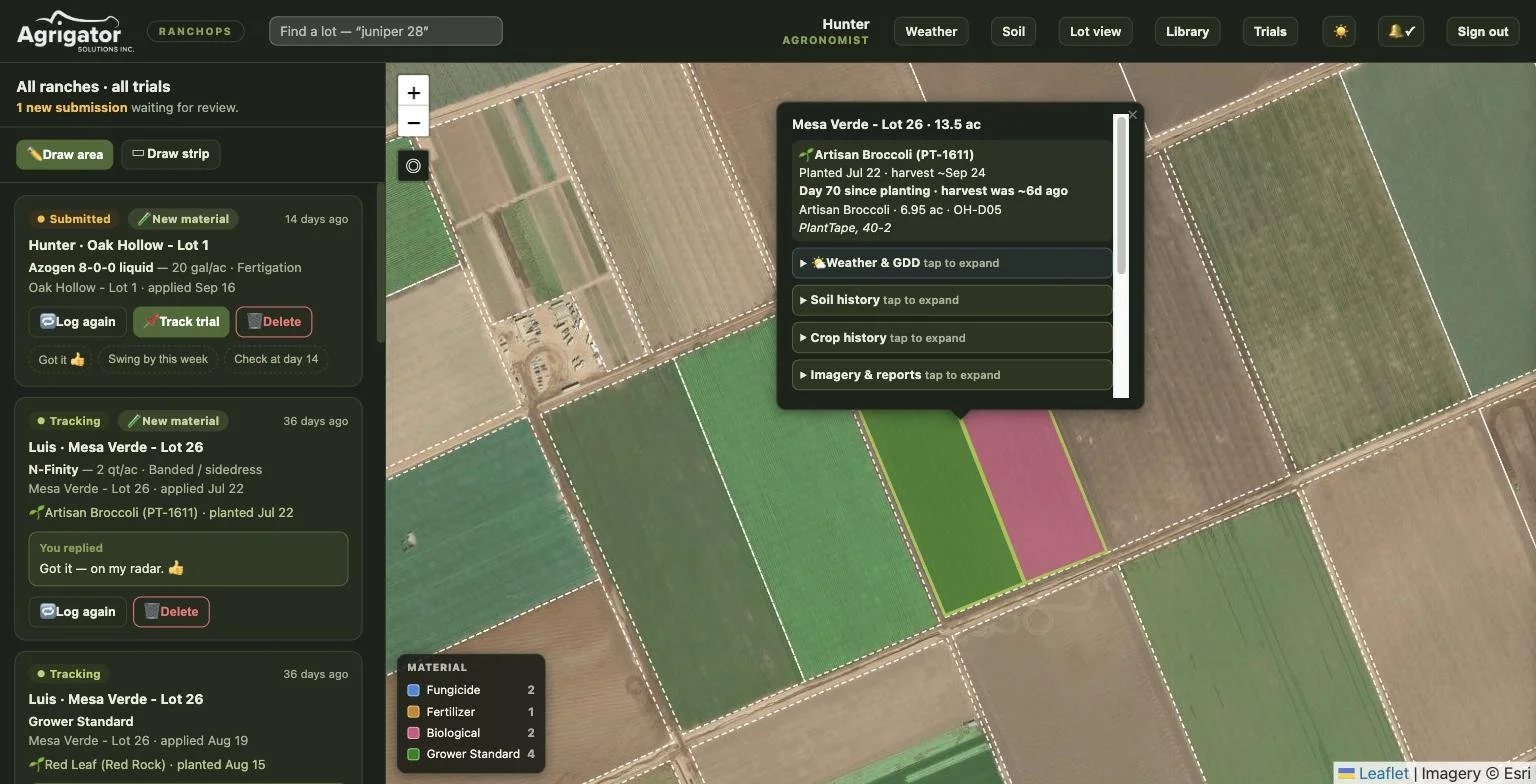1536x784 pixels.
Task: Zoom out on the map
Action: tap(413, 122)
